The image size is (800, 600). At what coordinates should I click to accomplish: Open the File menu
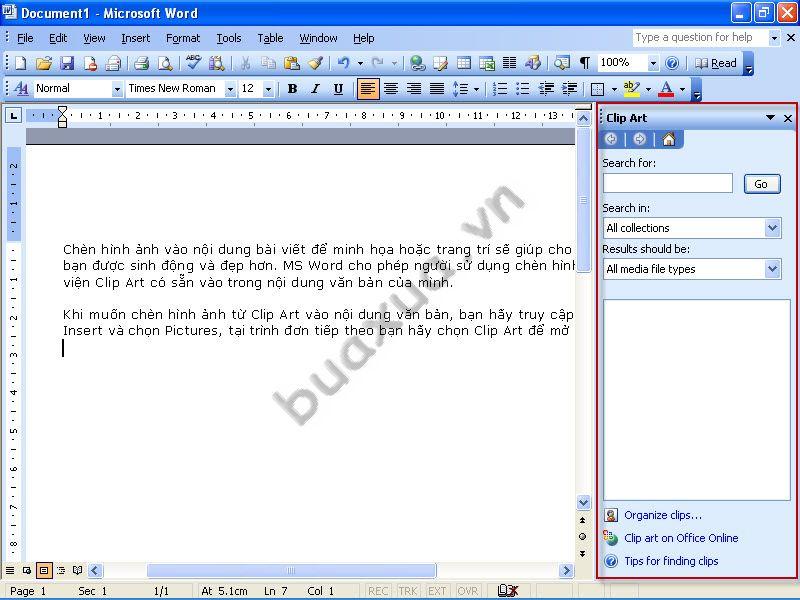point(25,38)
